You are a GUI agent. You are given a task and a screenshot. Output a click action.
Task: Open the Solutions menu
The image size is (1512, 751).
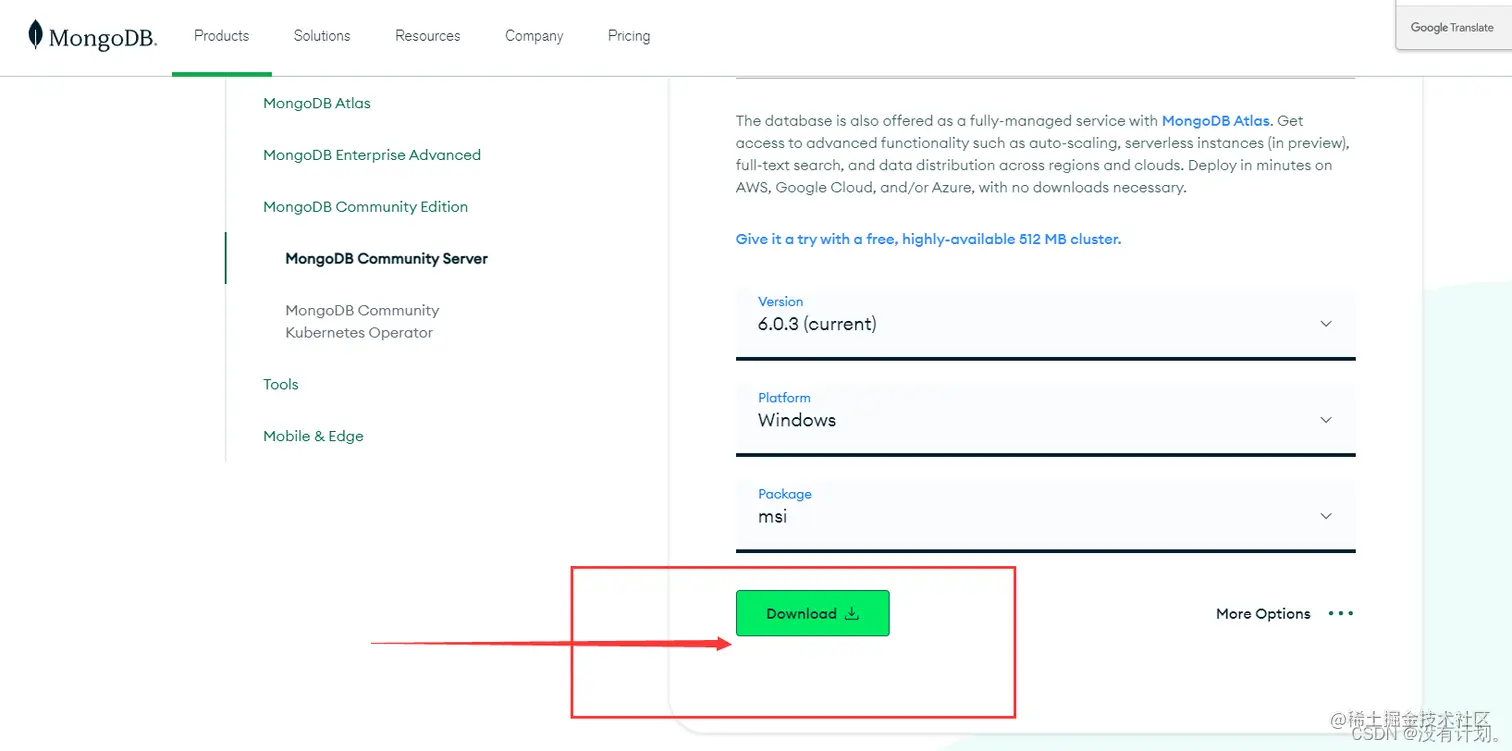click(x=322, y=36)
